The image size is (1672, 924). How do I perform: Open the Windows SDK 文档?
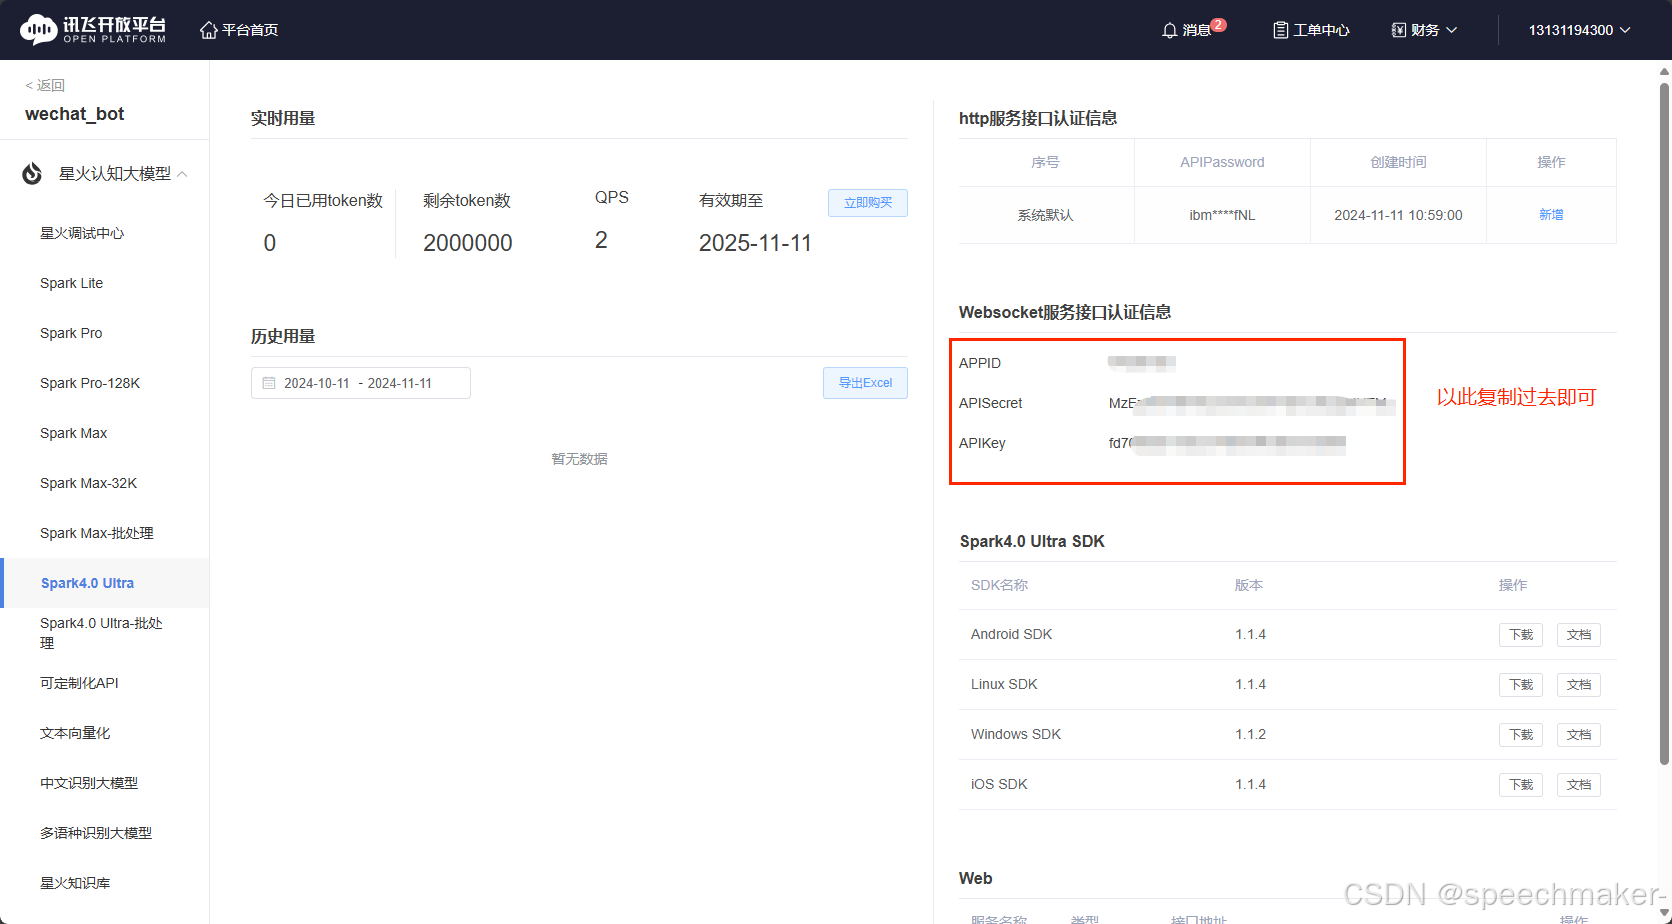(1579, 735)
